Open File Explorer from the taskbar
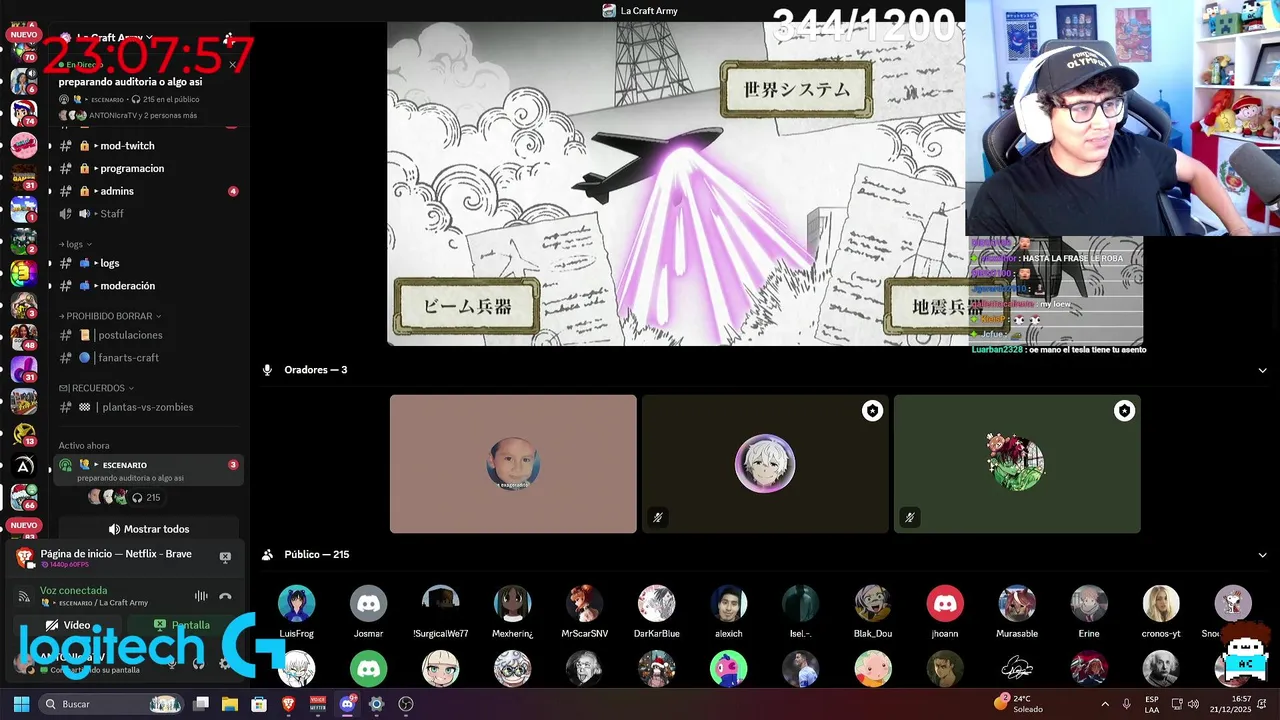Screen dimensions: 1280x720 230,704
